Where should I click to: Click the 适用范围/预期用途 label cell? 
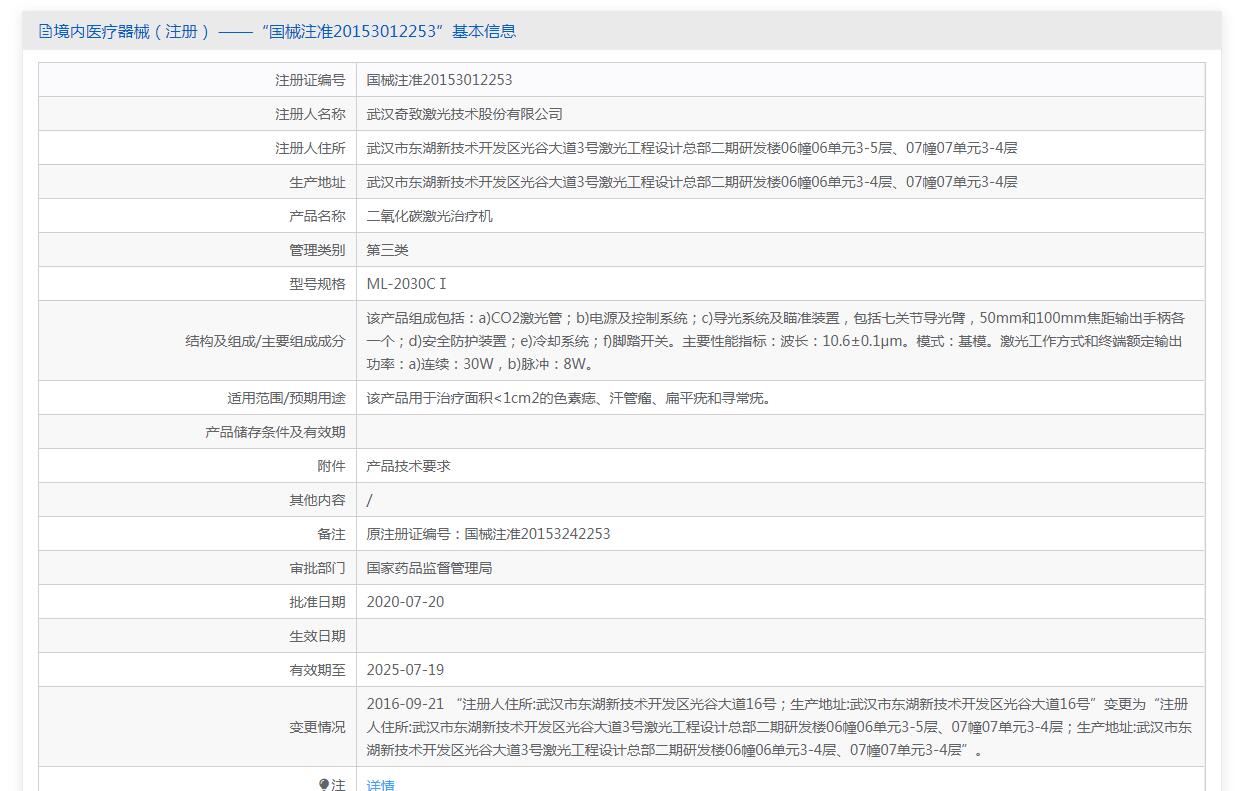(x=286, y=398)
